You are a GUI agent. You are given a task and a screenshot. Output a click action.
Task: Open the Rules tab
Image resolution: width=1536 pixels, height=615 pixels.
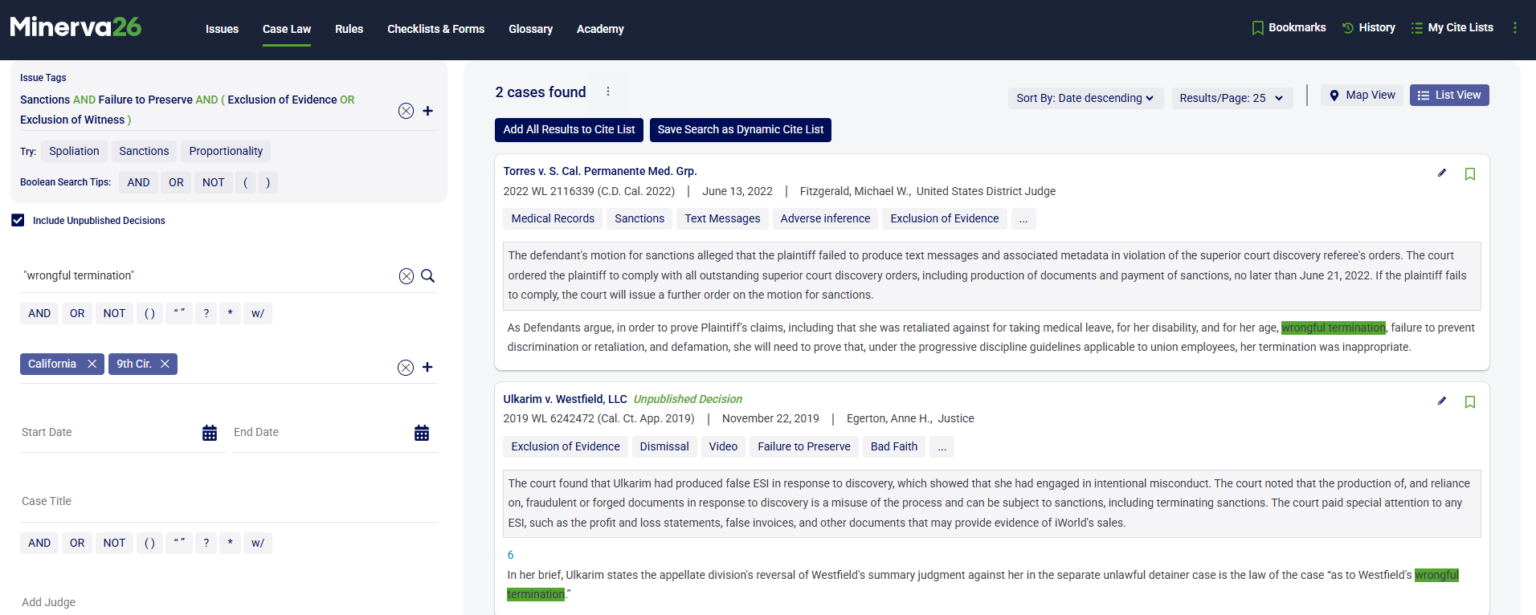click(349, 29)
